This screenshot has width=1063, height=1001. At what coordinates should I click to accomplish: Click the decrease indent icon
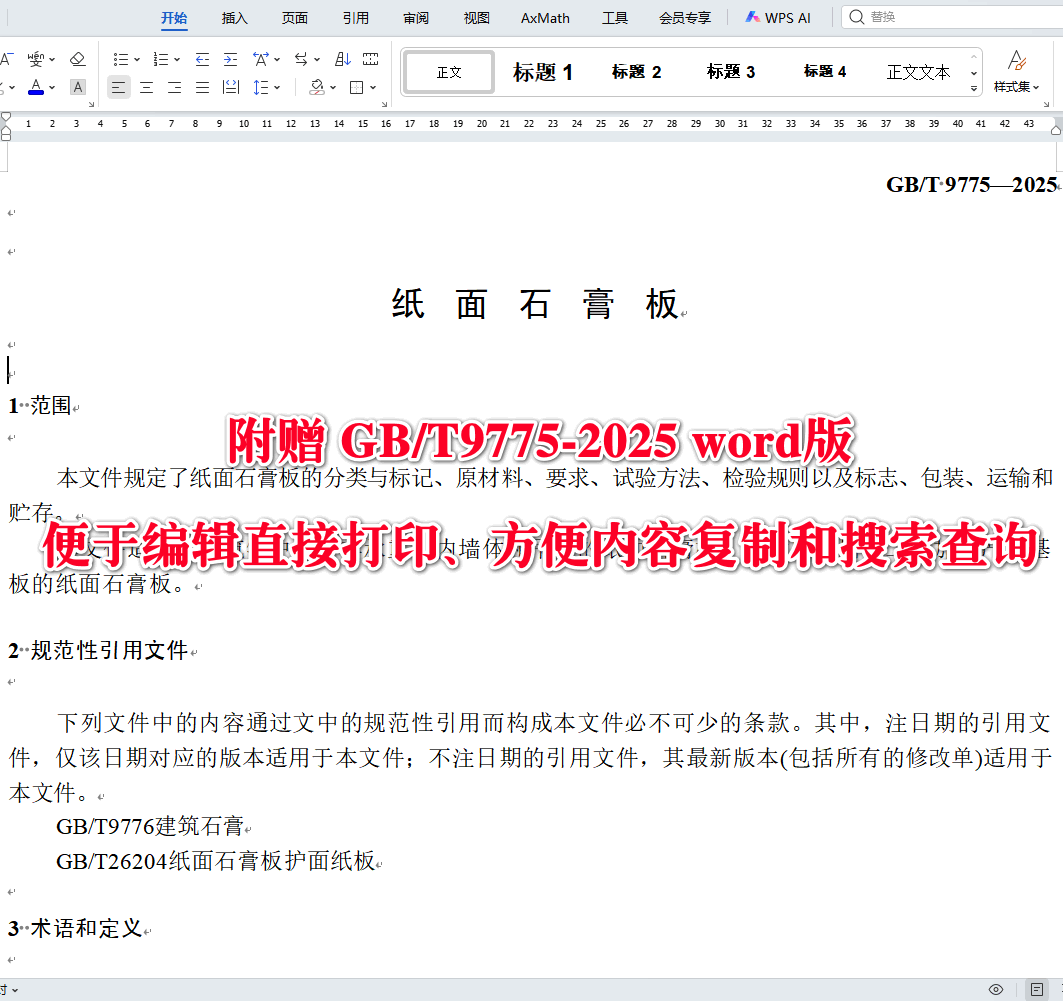[x=200, y=58]
